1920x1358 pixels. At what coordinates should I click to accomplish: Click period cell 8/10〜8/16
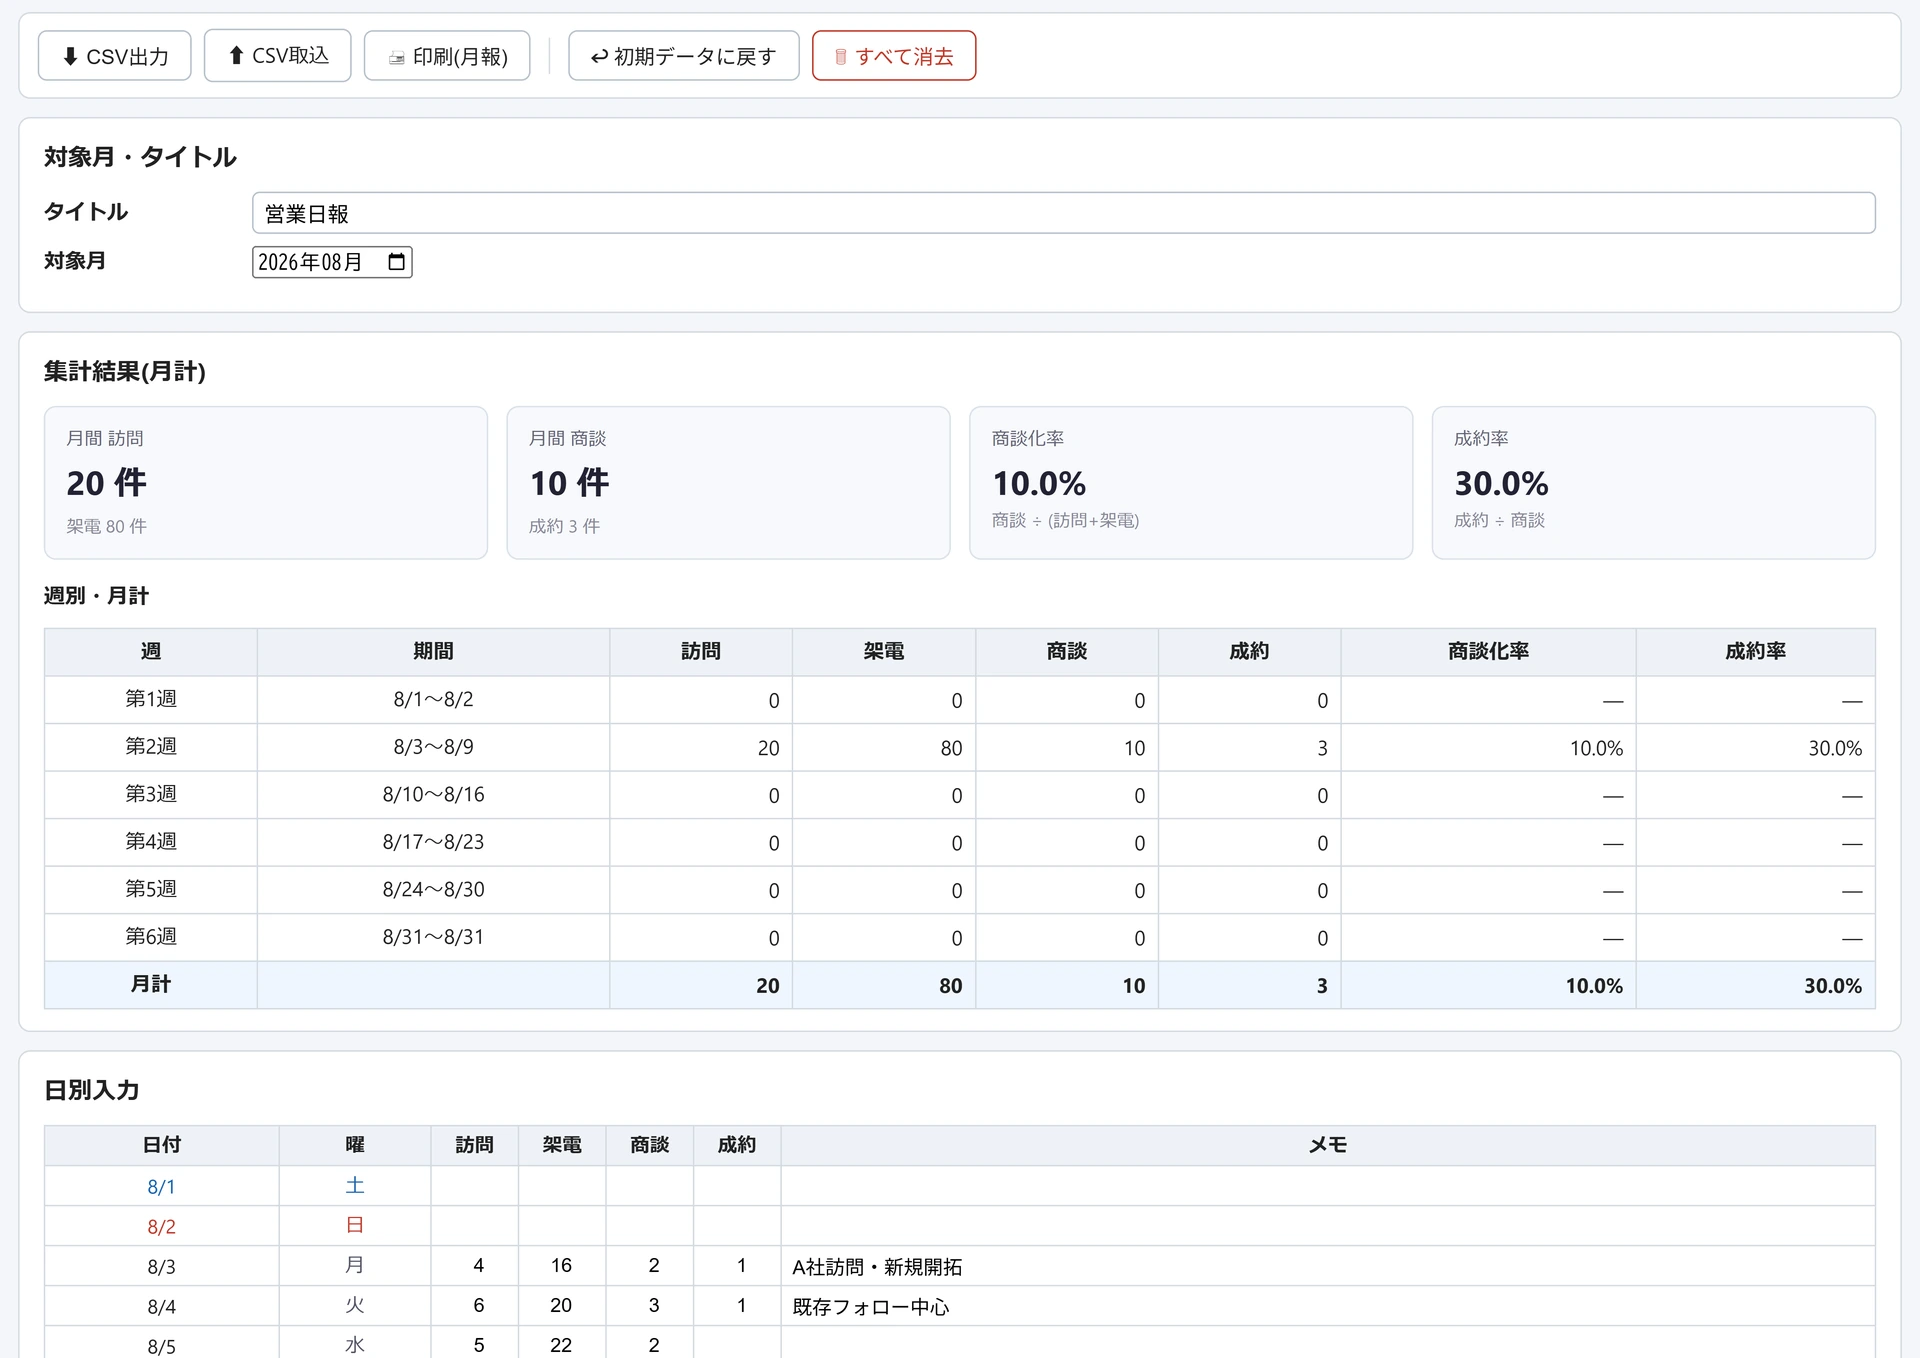[433, 794]
